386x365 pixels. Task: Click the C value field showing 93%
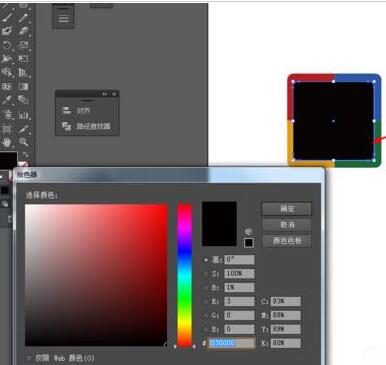[286, 301]
